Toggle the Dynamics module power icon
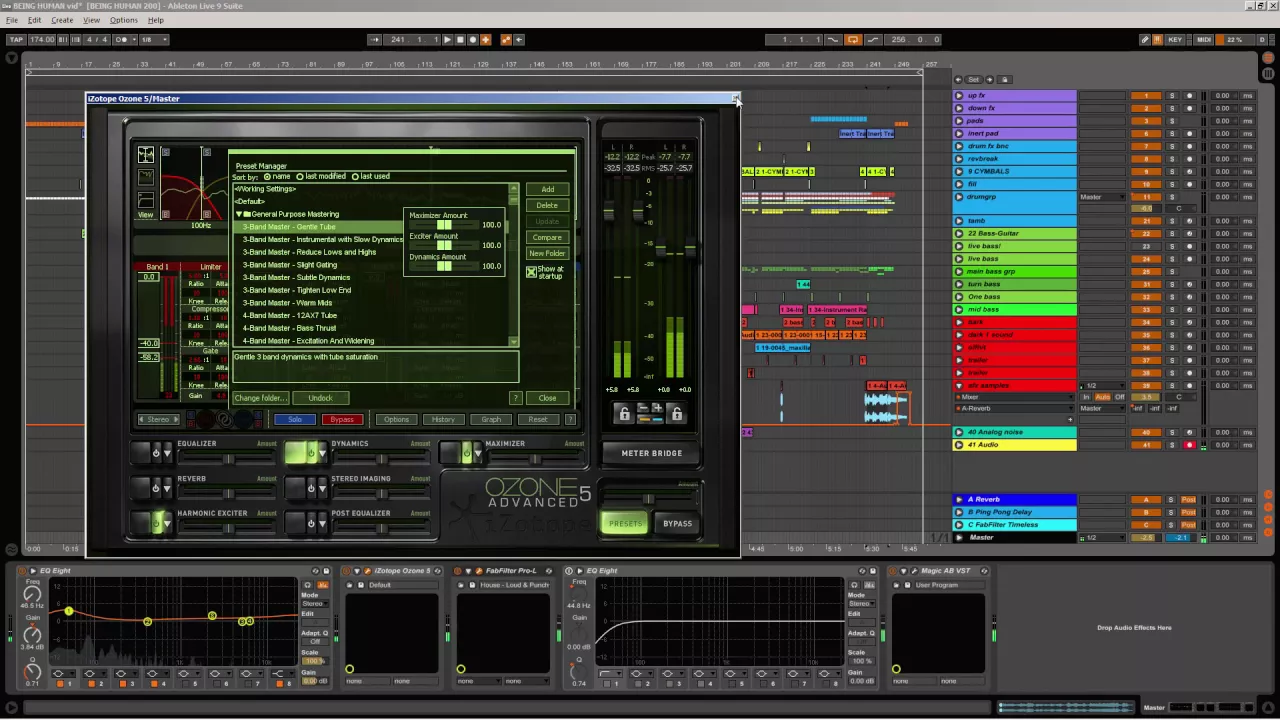 point(309,453)
